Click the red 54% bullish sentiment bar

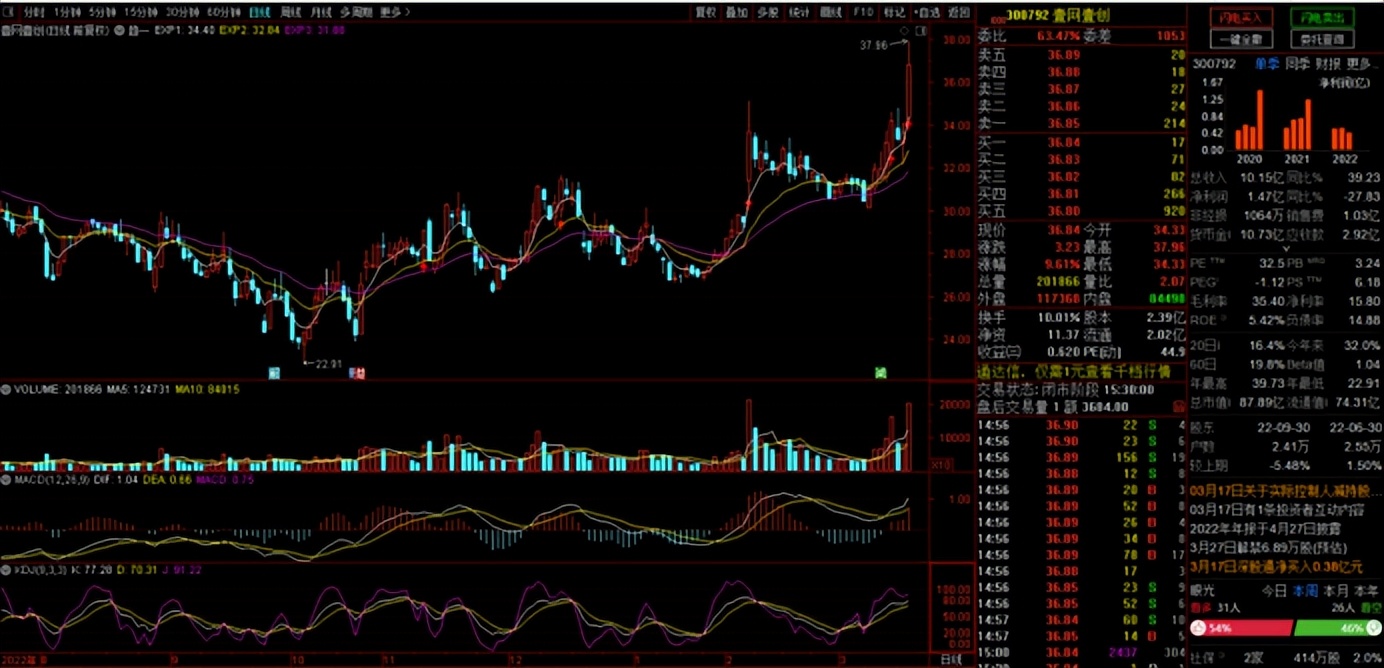[1240, 628]
